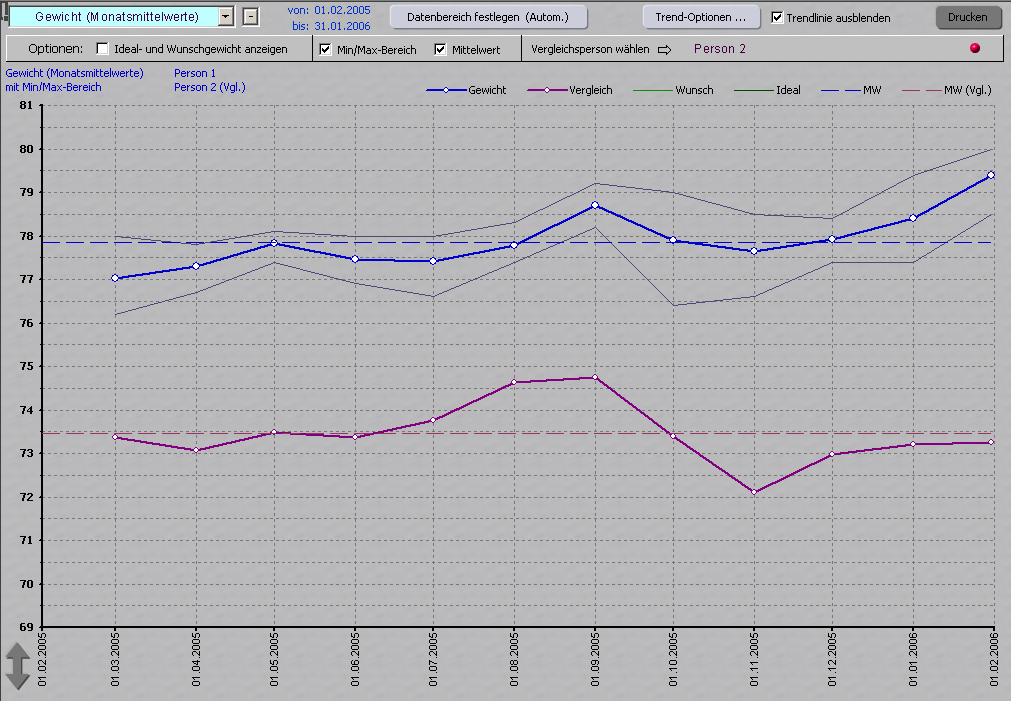
Task: Click the Gewicht data point at 01.05.2005
Action: coord(274,243)
